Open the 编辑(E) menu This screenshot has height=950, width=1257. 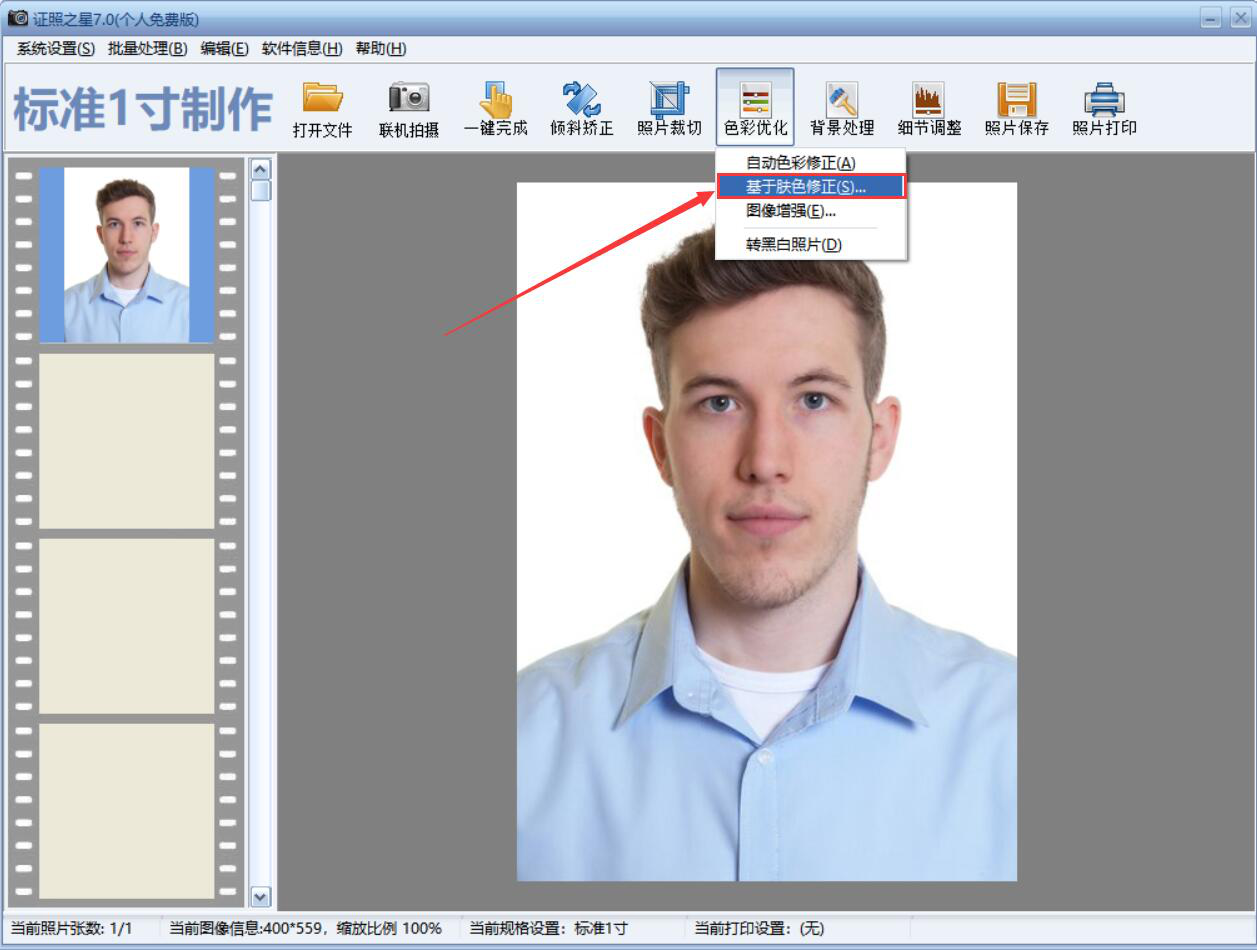click(x=224, y=49)
